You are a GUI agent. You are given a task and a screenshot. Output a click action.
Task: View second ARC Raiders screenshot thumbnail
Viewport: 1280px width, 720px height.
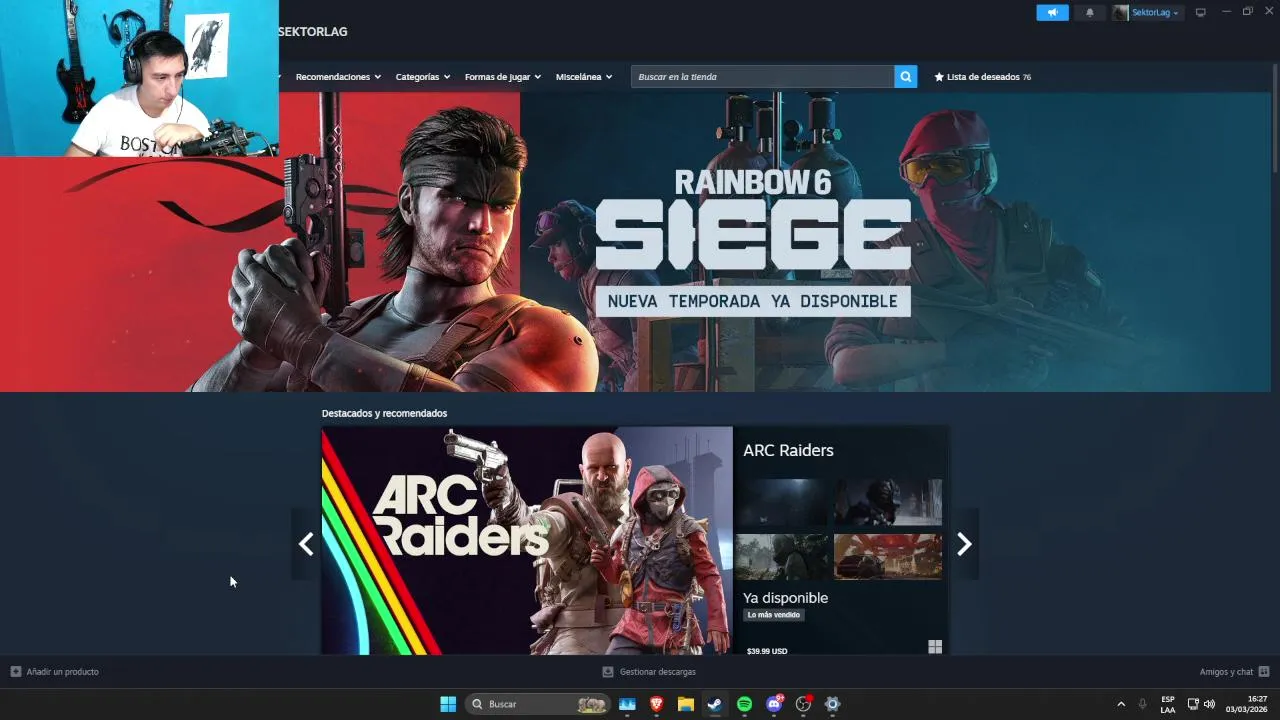(x=888, y=502)
